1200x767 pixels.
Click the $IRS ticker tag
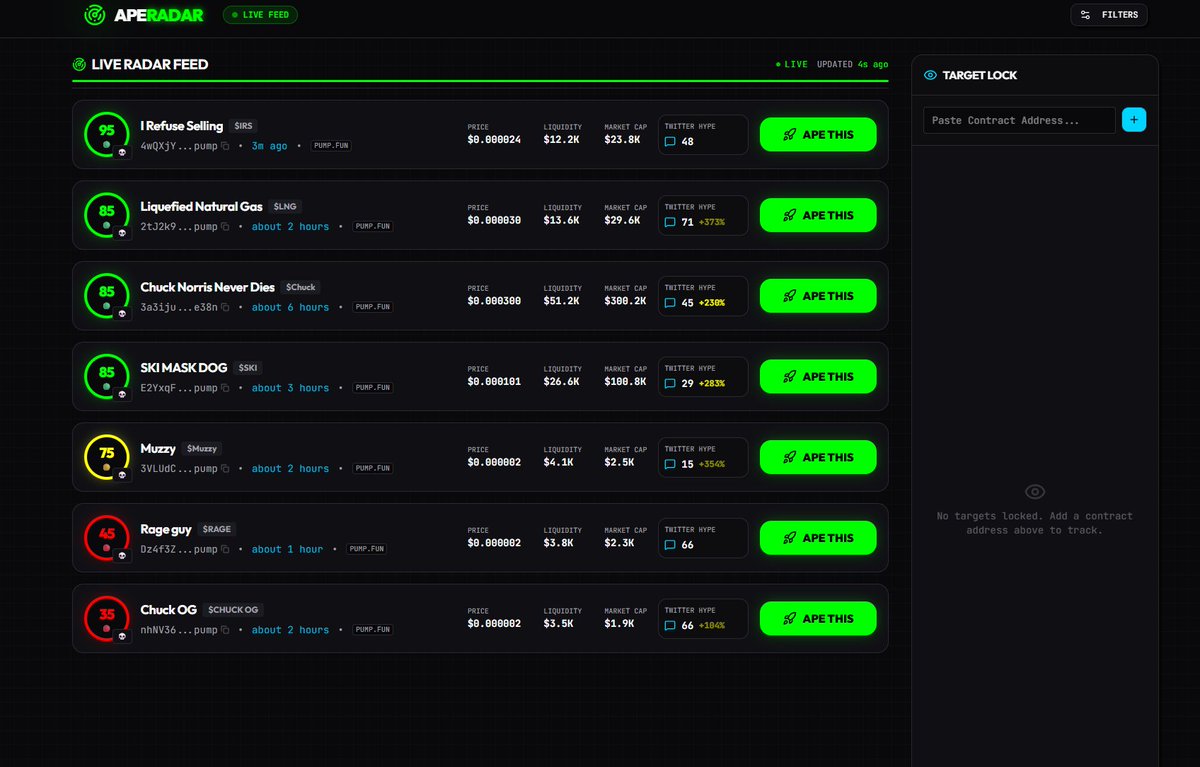[244, 126]
